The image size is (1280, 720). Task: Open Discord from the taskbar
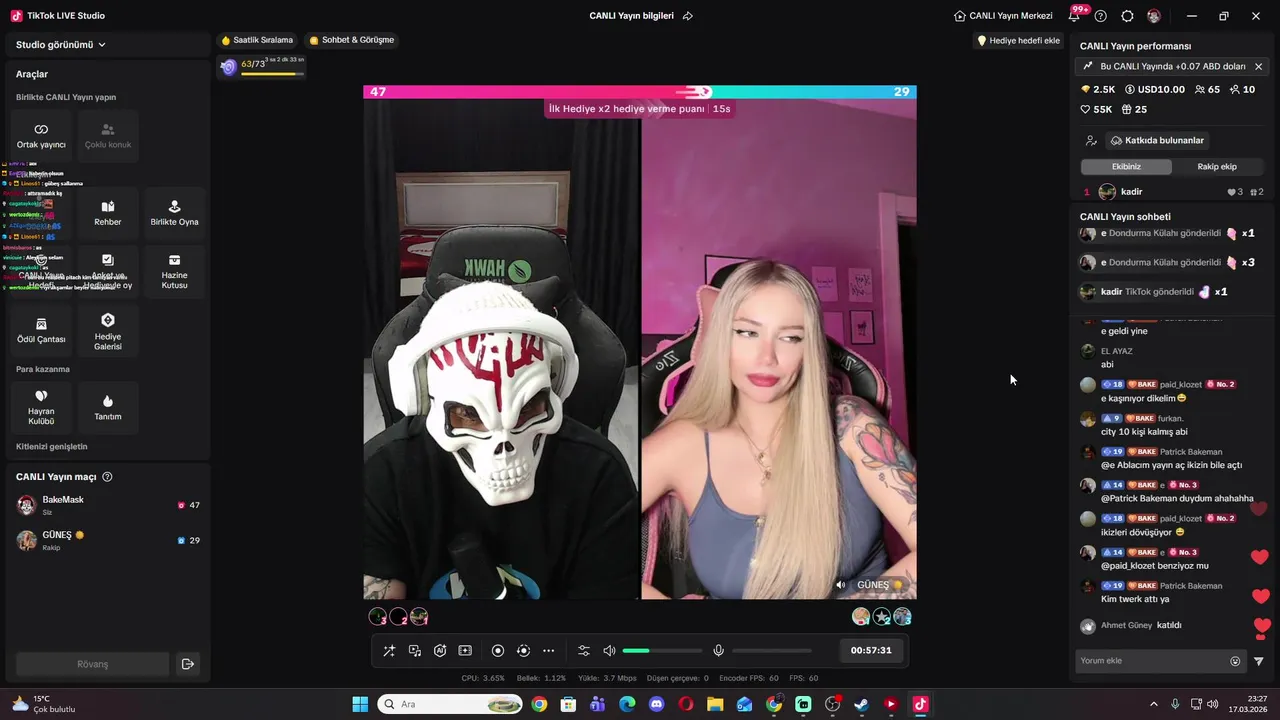[656, 704]
